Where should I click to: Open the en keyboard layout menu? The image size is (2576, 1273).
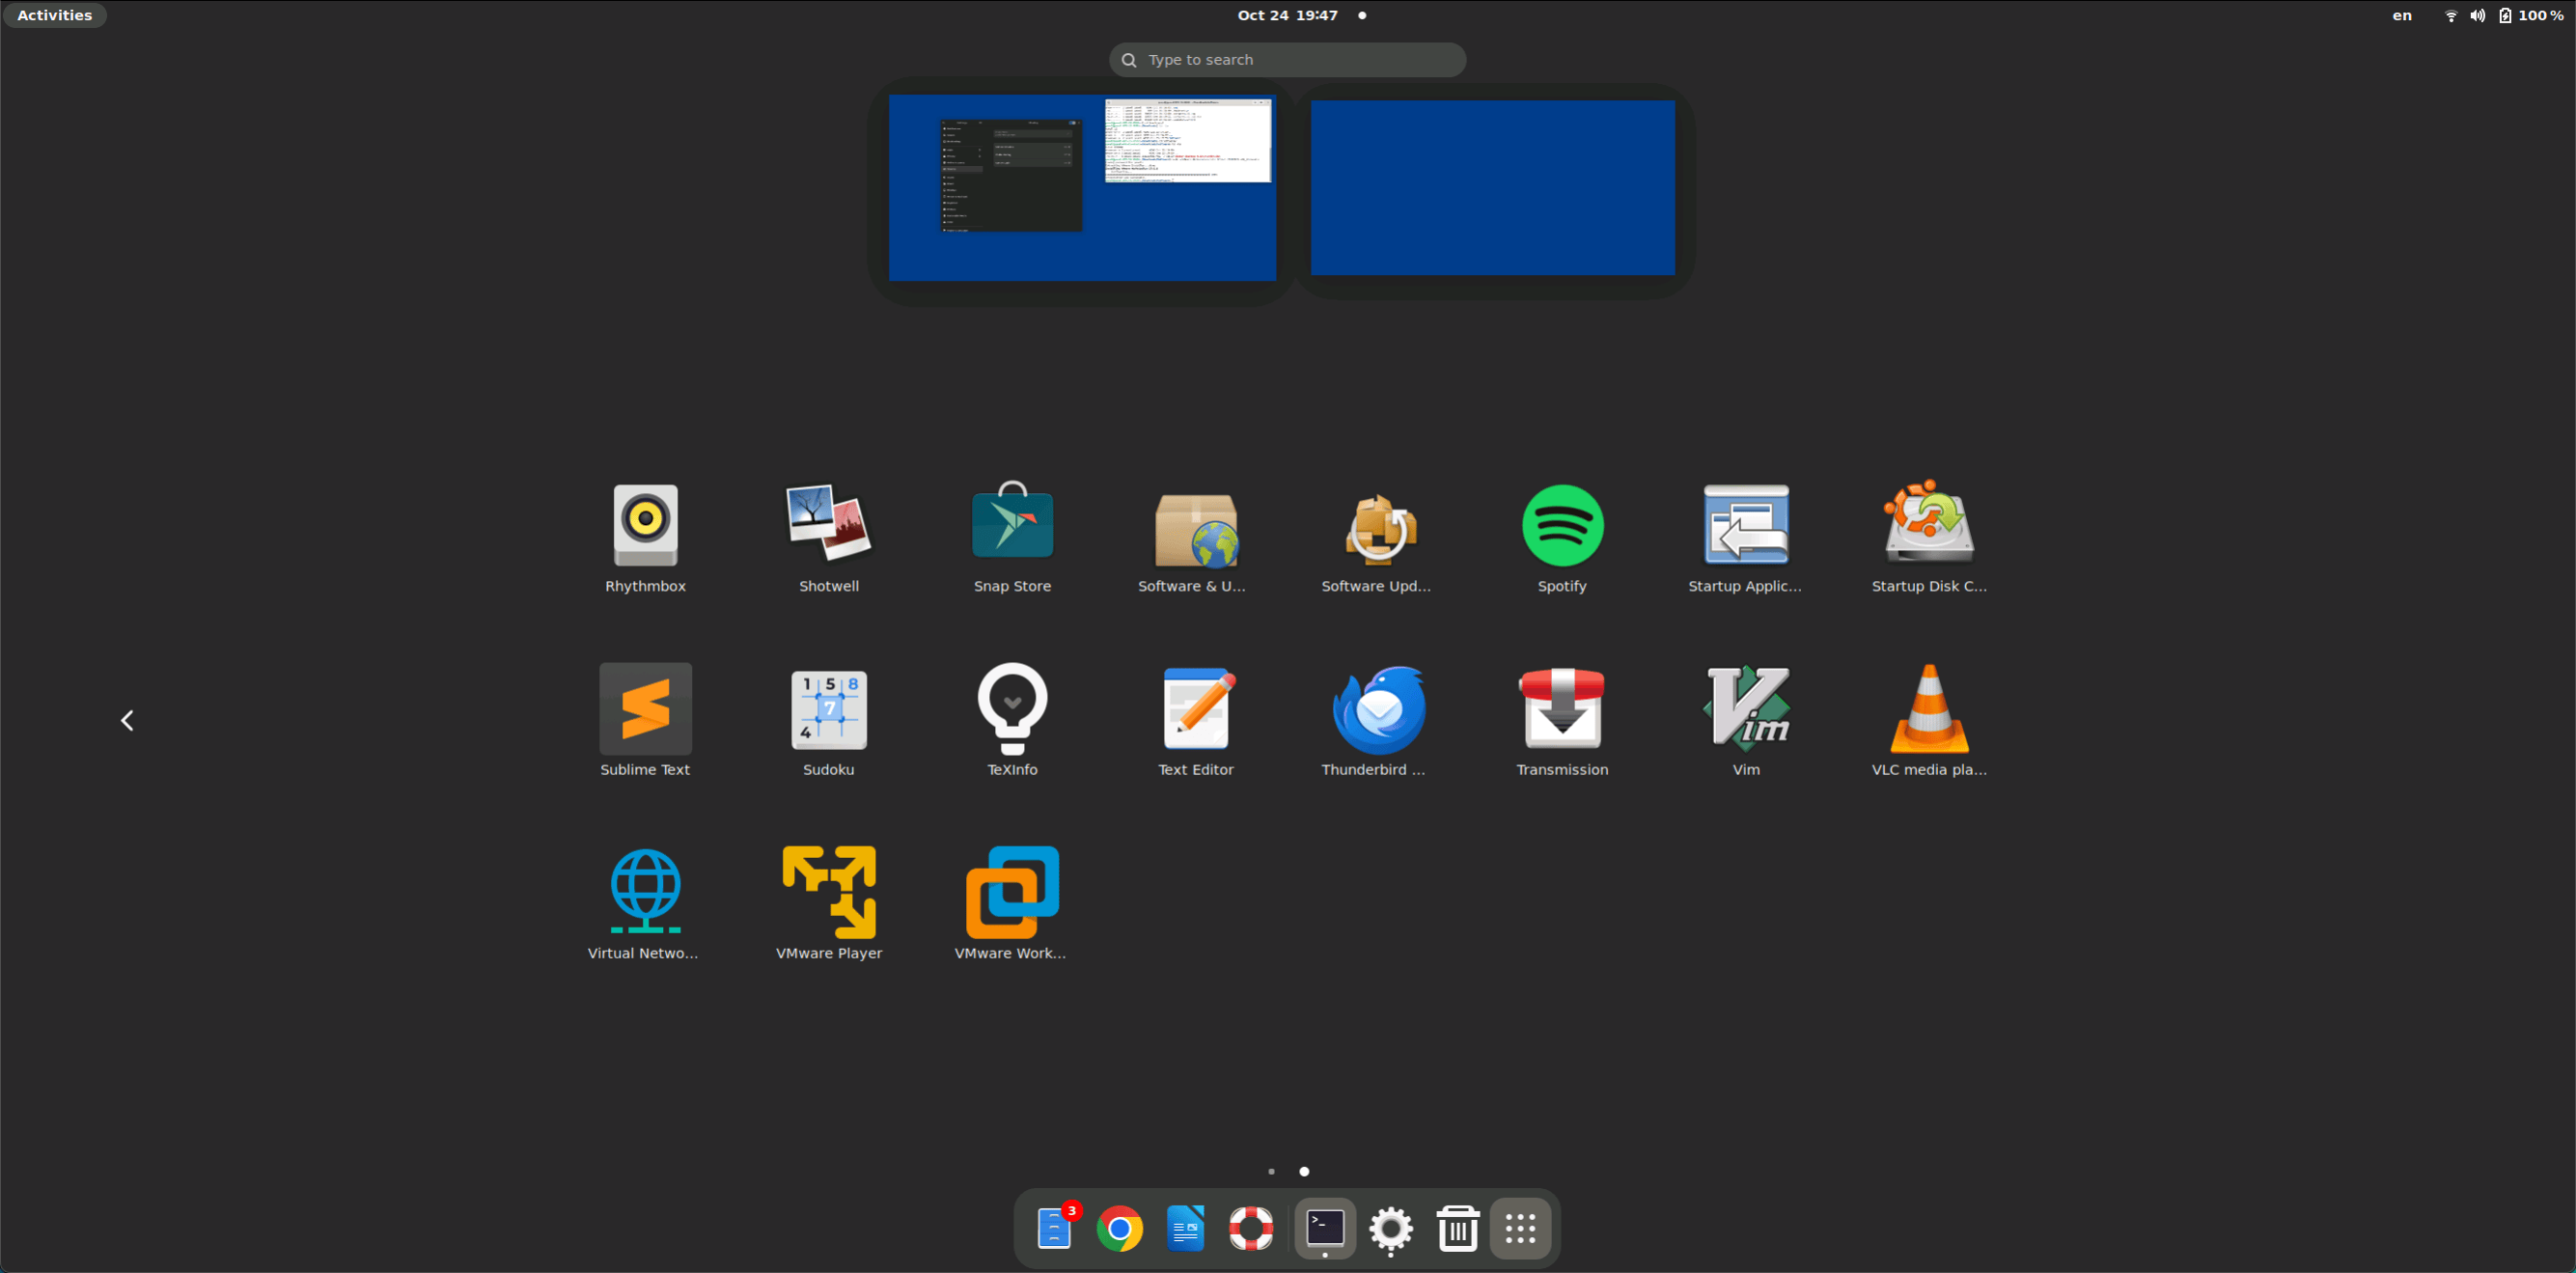[x=2401, y=15]
